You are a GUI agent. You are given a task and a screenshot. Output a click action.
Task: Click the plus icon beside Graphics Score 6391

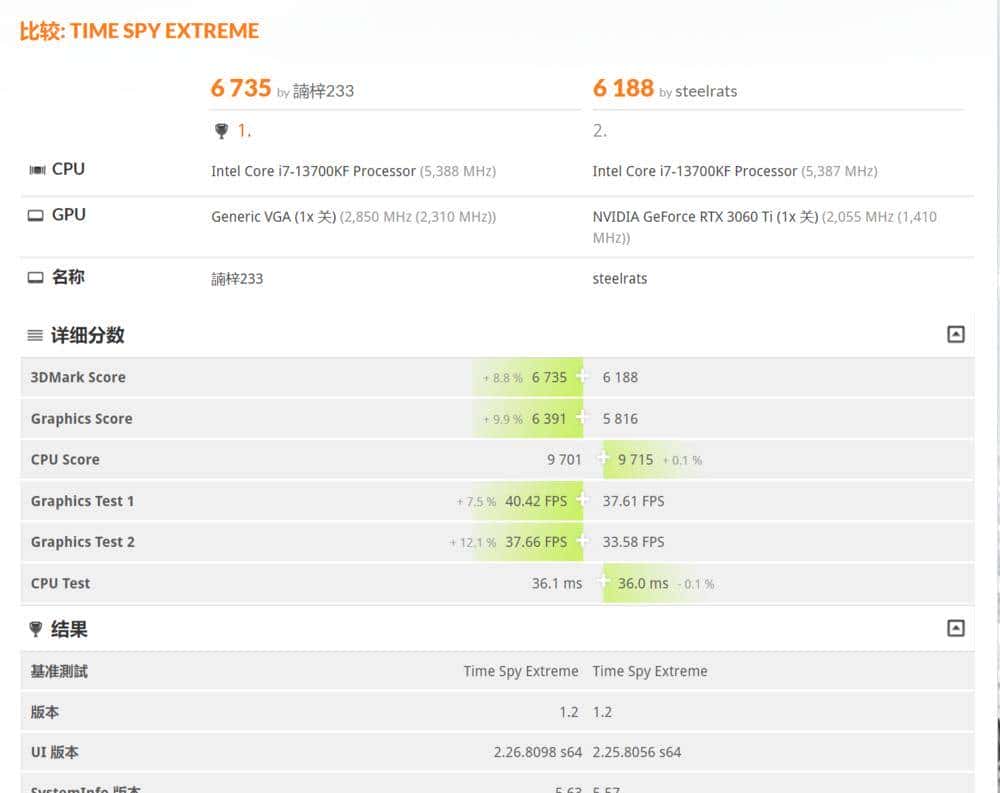(x=583, y=418)
